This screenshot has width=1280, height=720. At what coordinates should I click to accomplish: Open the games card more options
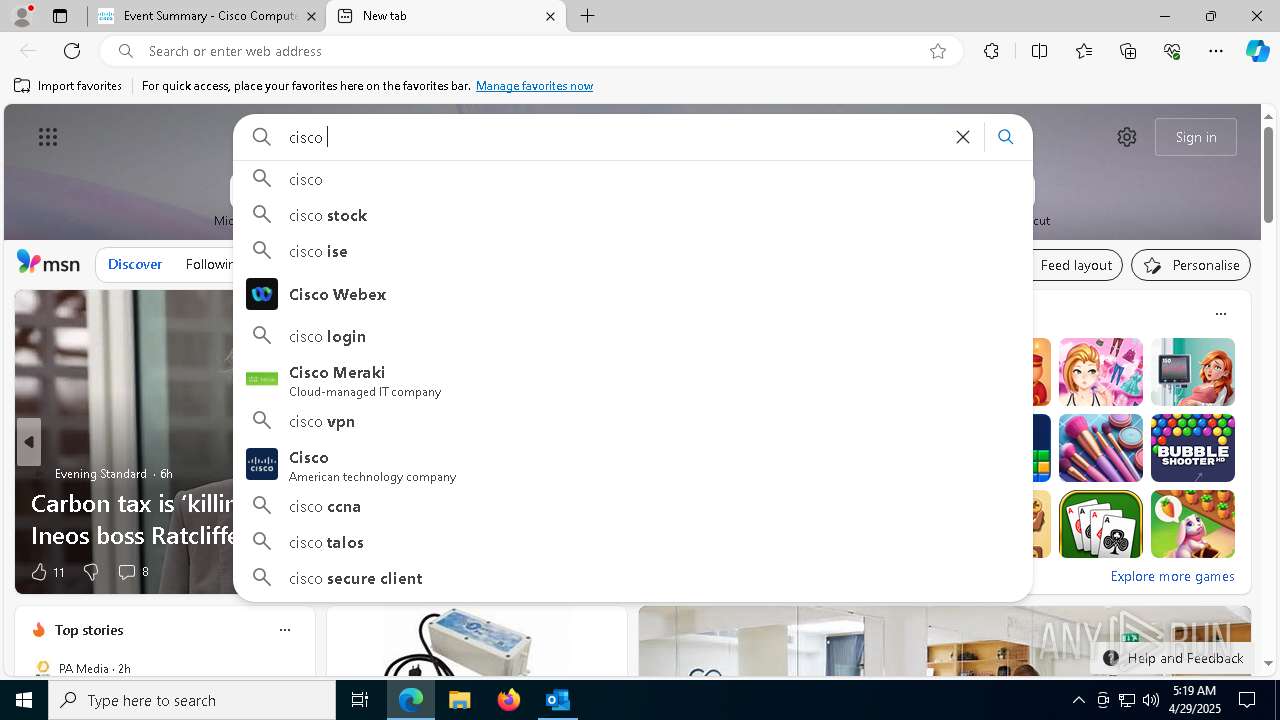(1221, 314)
